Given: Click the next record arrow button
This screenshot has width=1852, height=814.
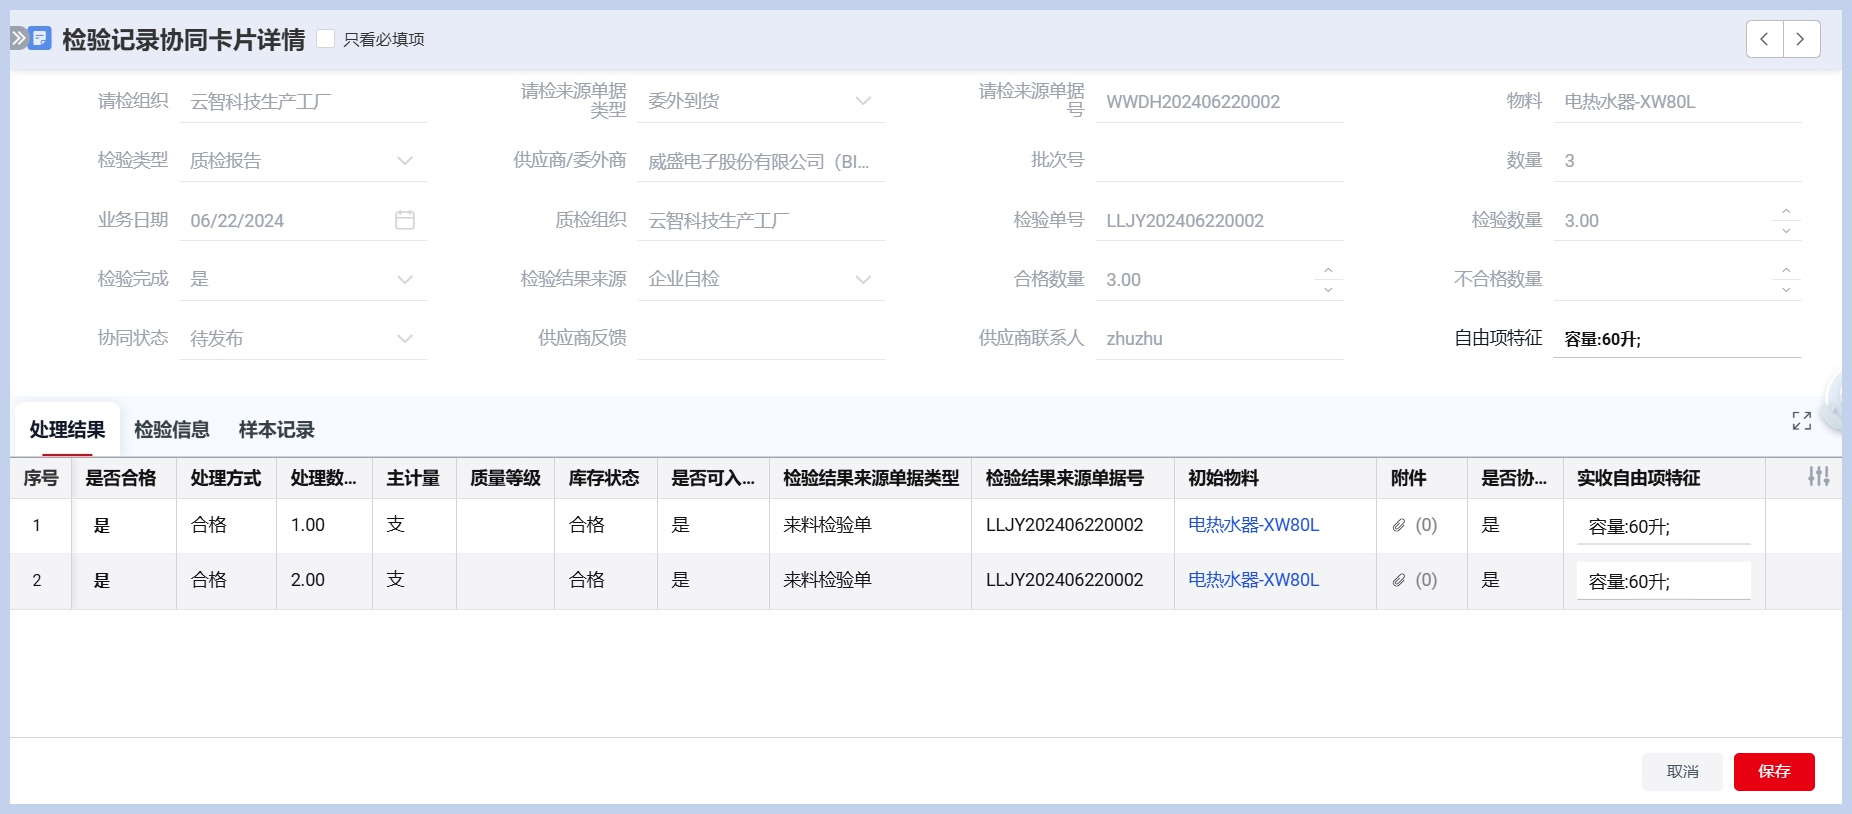Looking at the screenshot, I should click(1801, 39).
